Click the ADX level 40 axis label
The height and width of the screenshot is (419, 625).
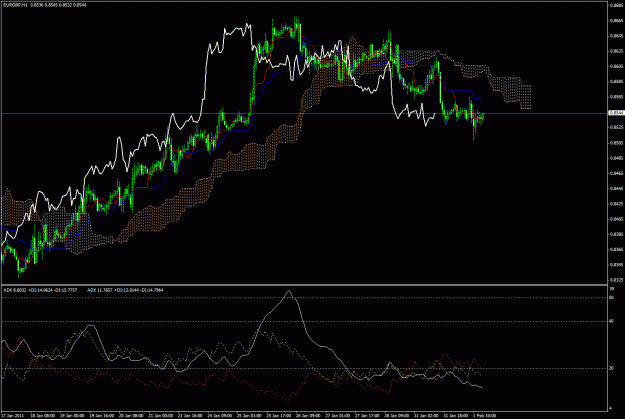click(x=612, y=321)
